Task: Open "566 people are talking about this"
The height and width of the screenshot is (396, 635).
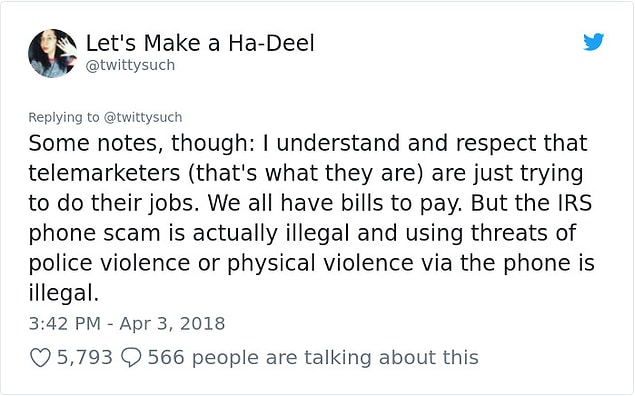Action: point(313,358)
